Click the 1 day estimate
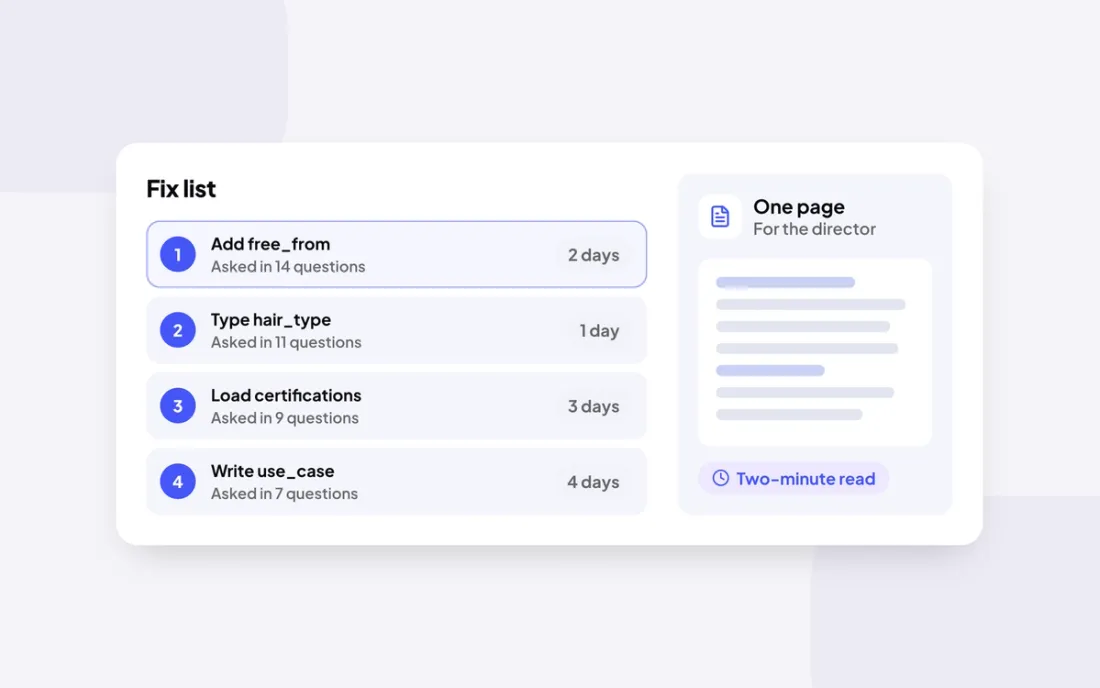This screenshot has width=1100, height=688. 599,330
